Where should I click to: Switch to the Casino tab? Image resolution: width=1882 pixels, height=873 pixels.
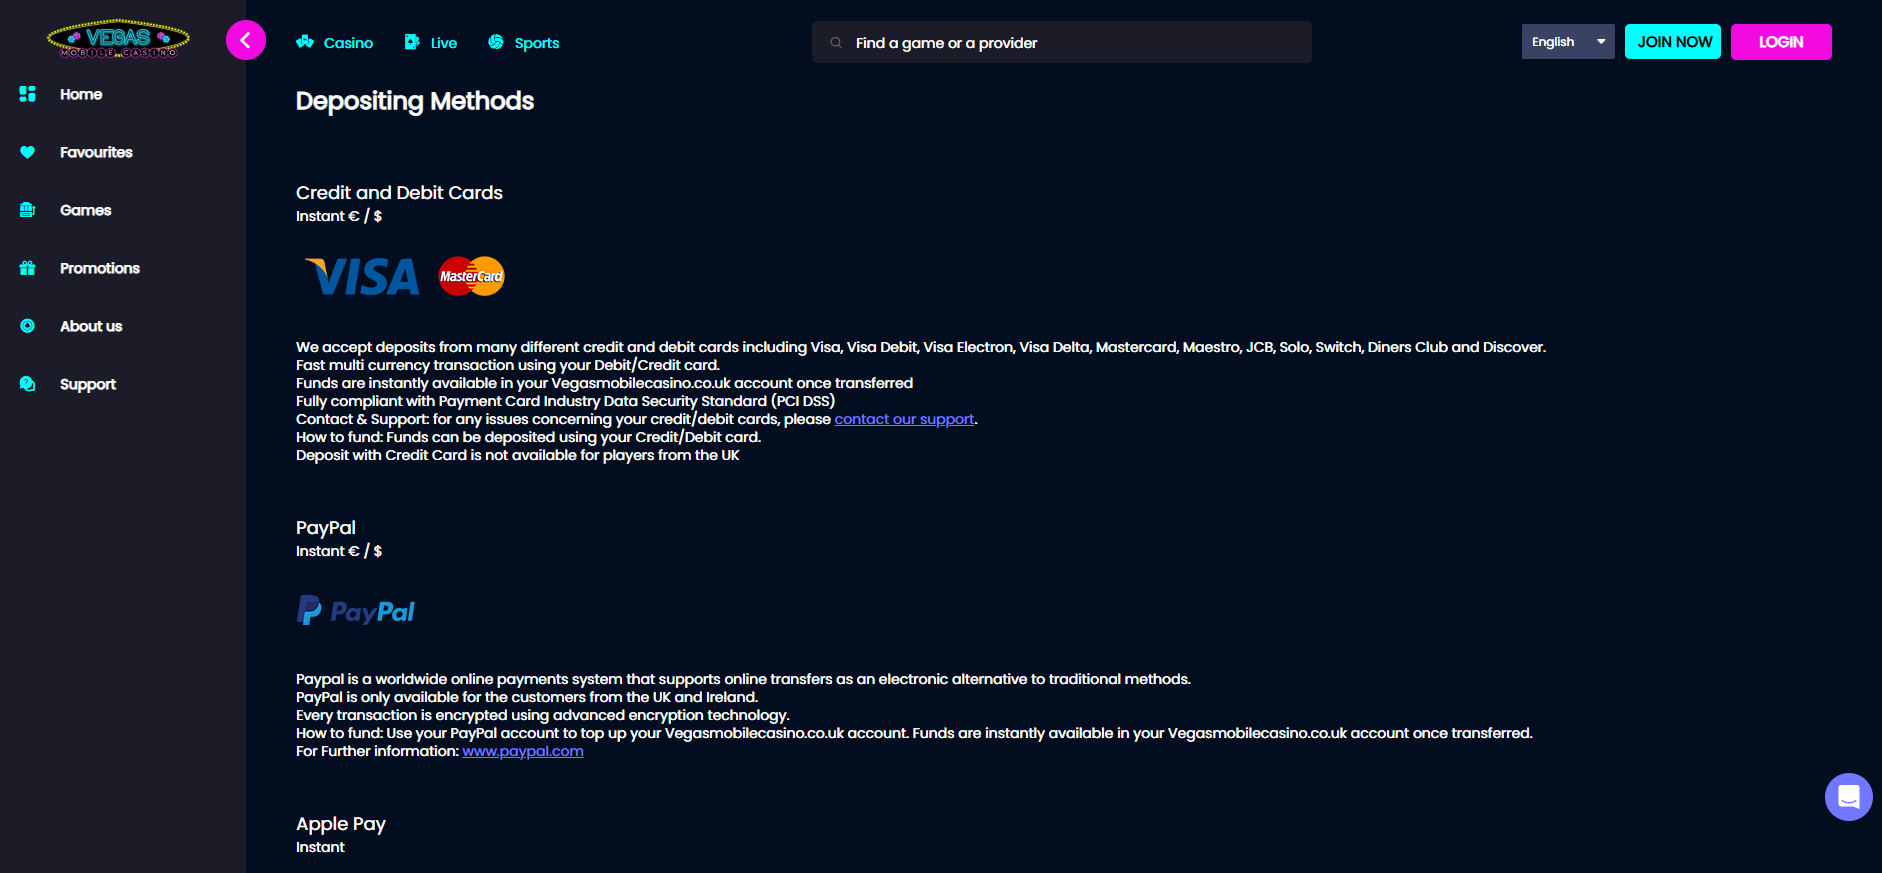(348, 43)
